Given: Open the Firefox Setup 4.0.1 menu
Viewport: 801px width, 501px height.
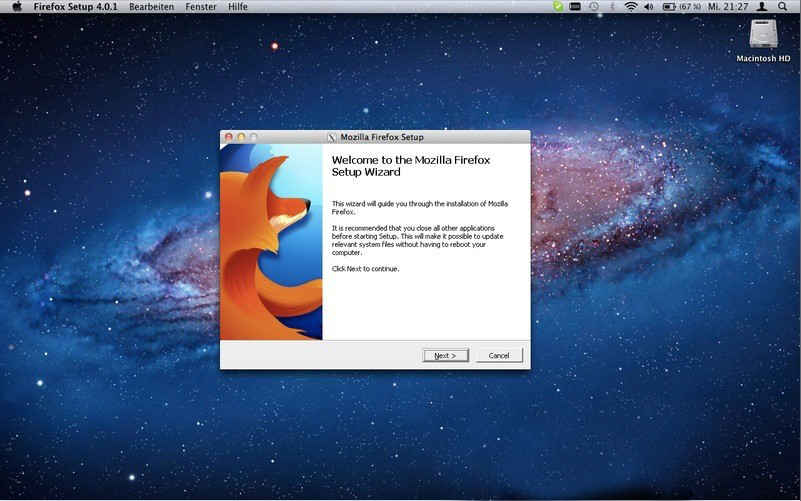Looking at the screenshot, I should (x=76, y=7).
